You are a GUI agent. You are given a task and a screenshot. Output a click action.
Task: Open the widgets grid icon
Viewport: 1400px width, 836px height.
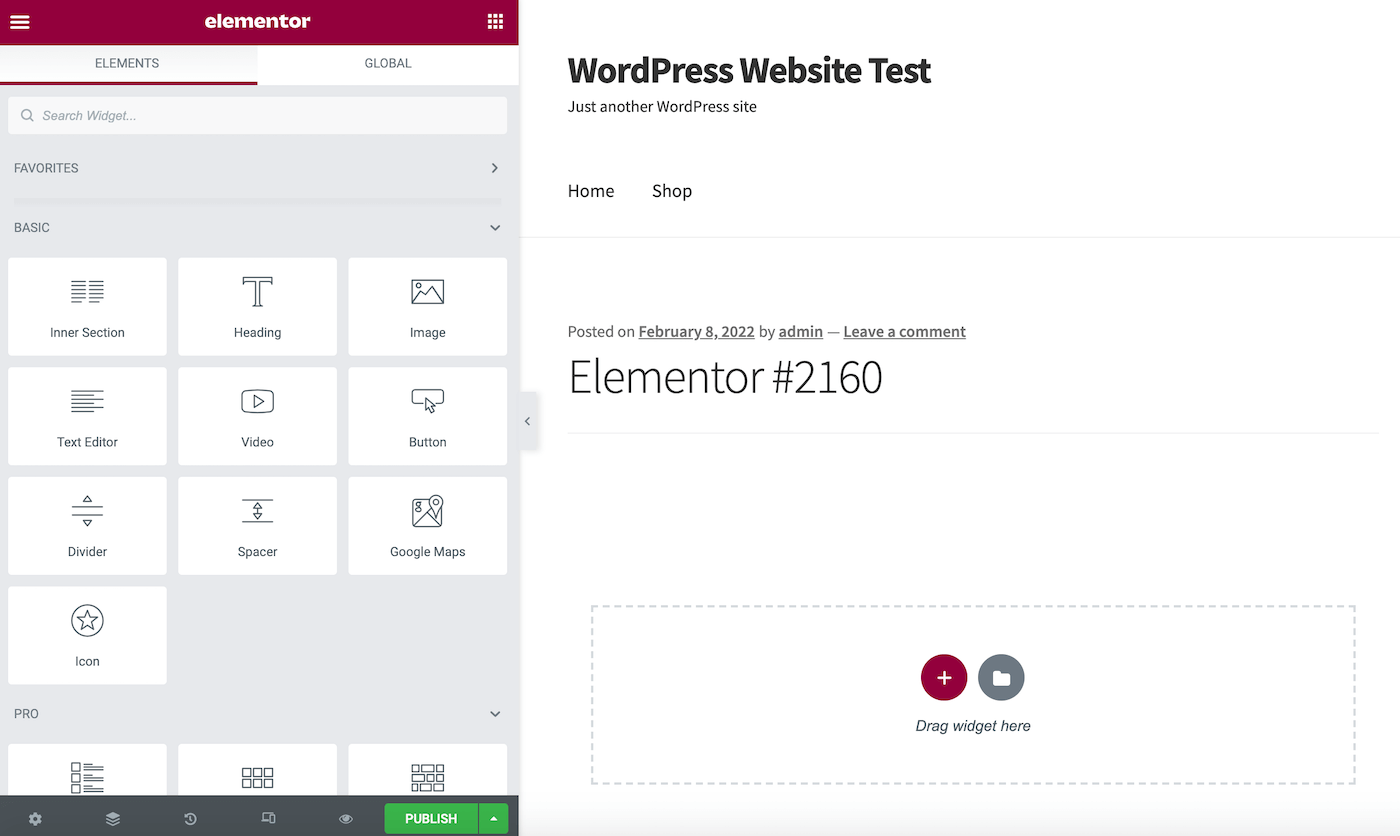[495, 22]
